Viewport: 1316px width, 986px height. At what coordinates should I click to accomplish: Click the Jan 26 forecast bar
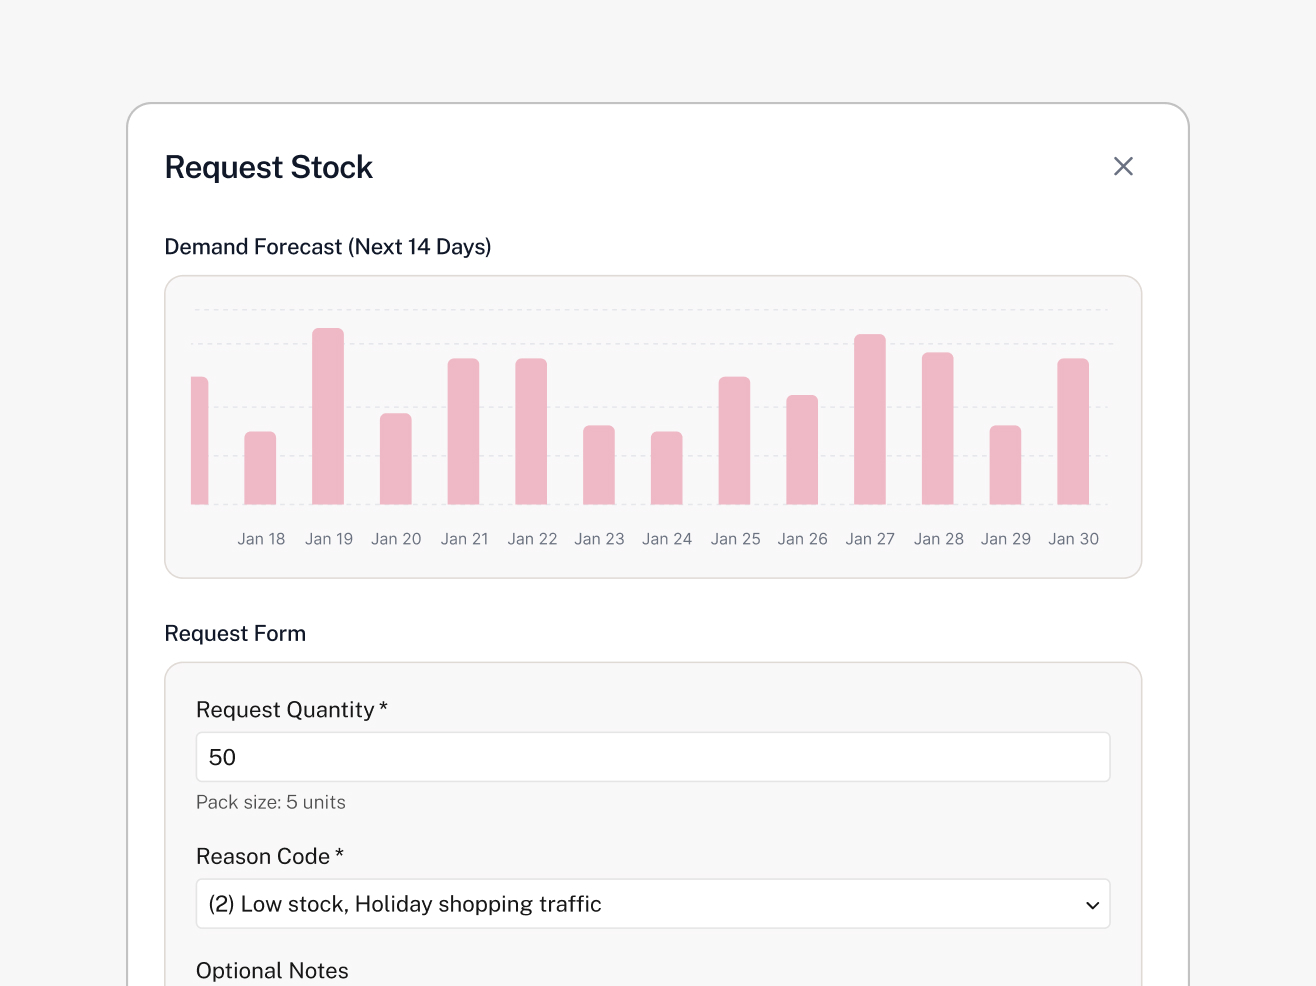pyautogui.click(x=802, y=450)
